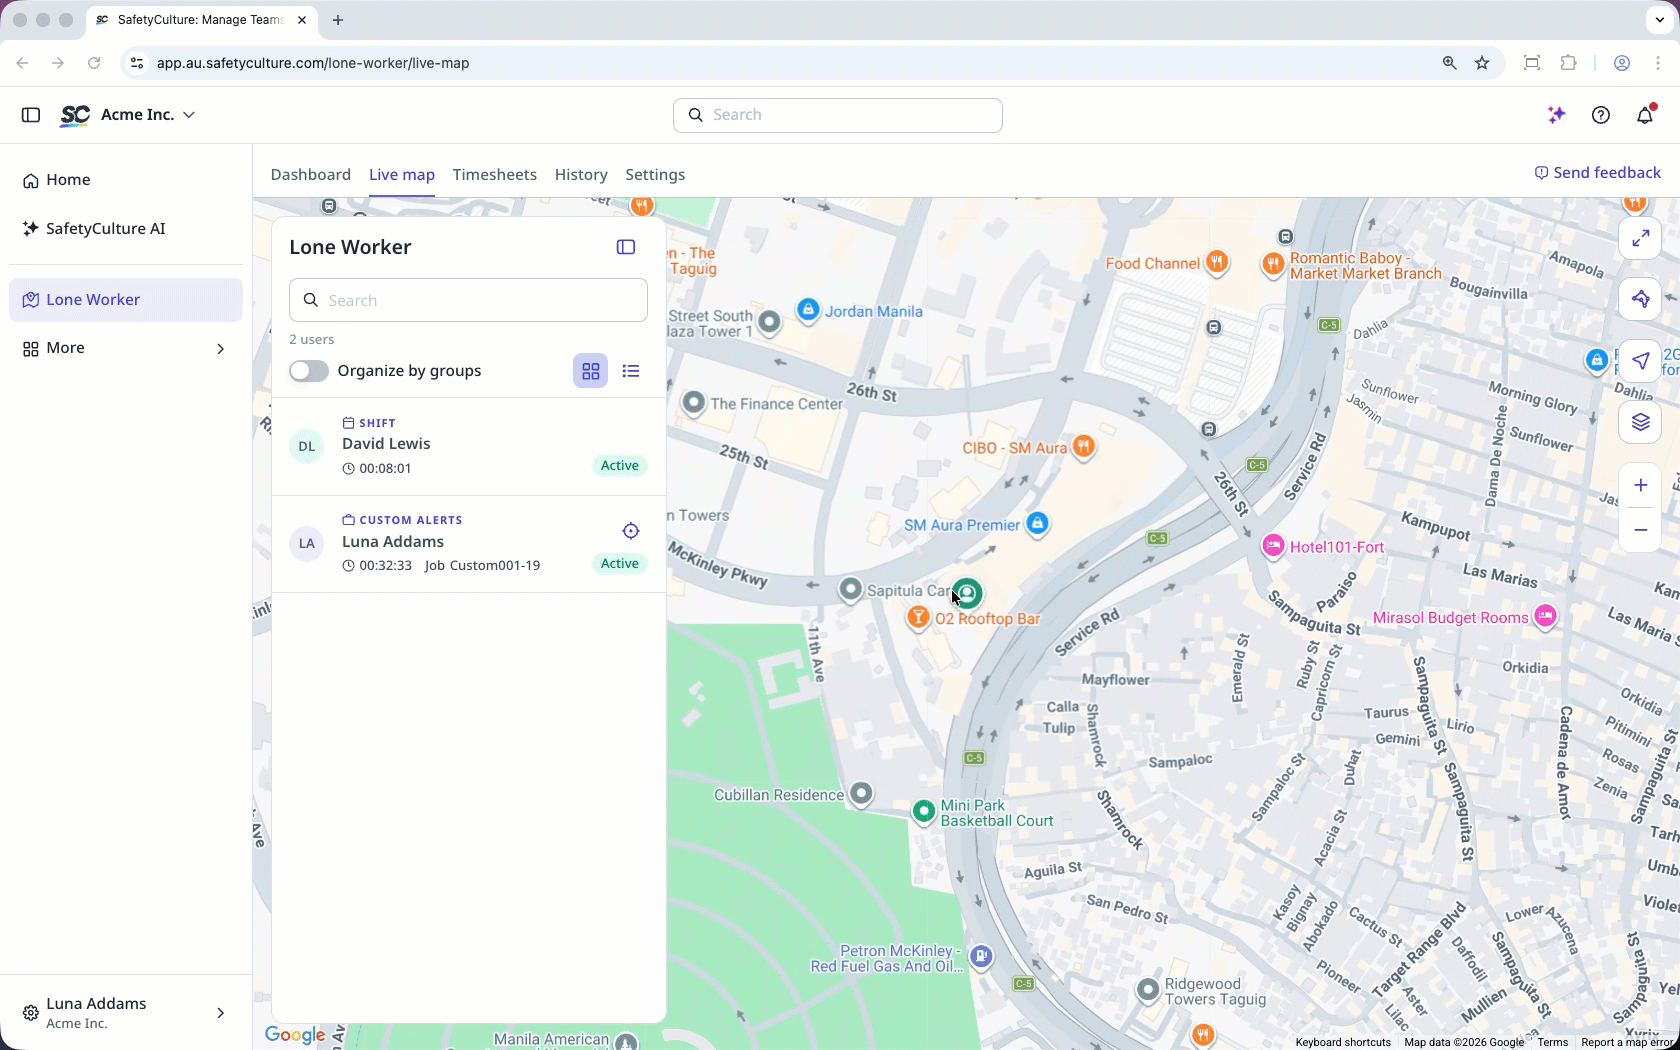
Task: Open David Lewis worker card
Action: (469, 446)
